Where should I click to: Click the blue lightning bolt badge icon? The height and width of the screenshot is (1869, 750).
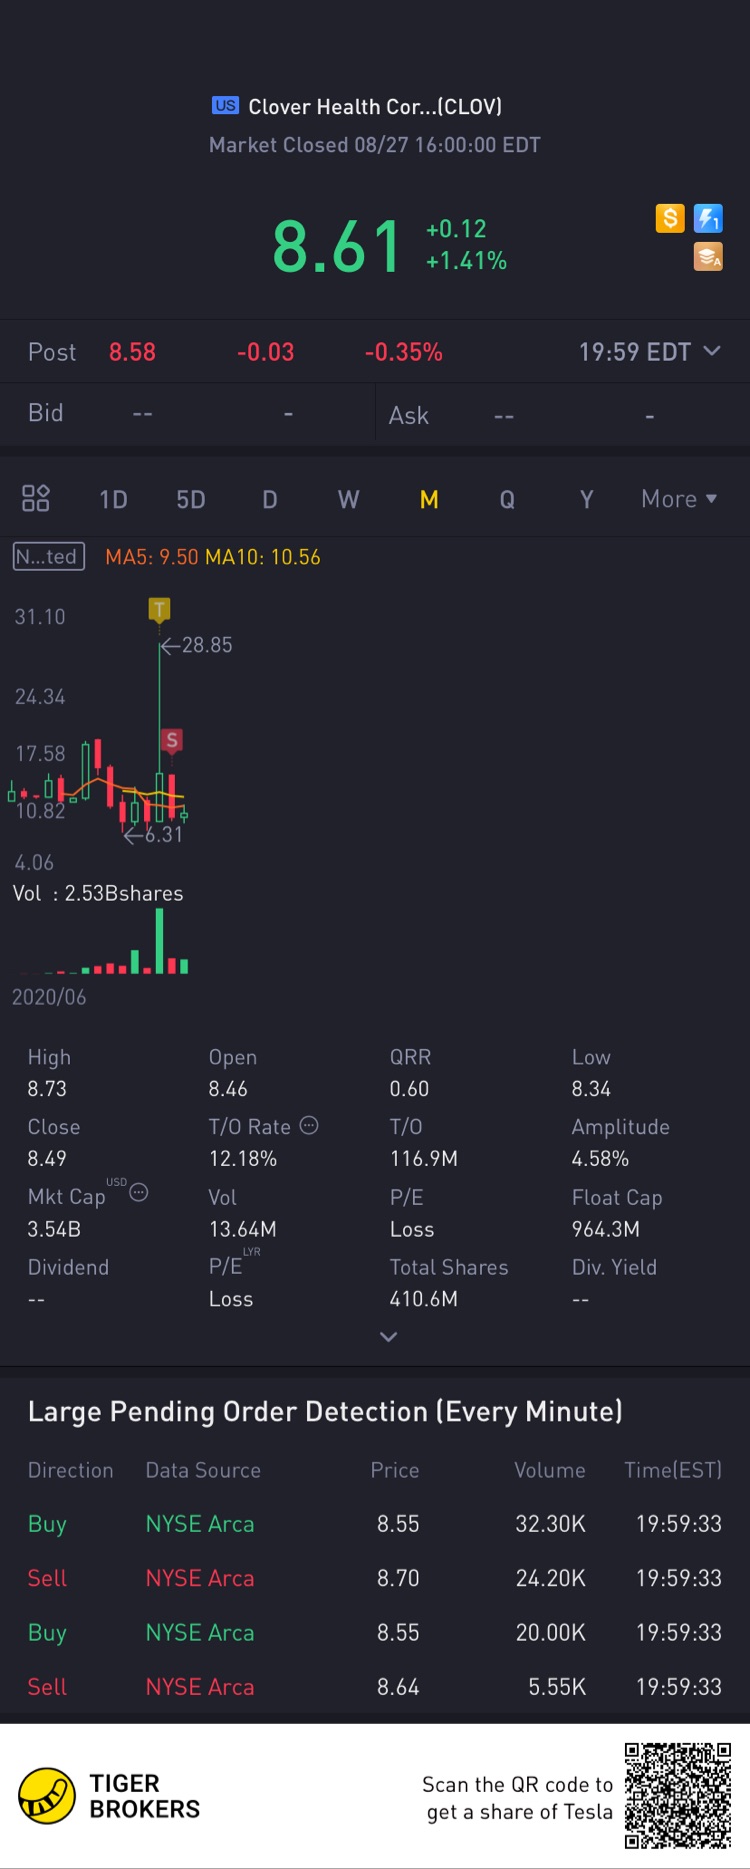[708, 218]
